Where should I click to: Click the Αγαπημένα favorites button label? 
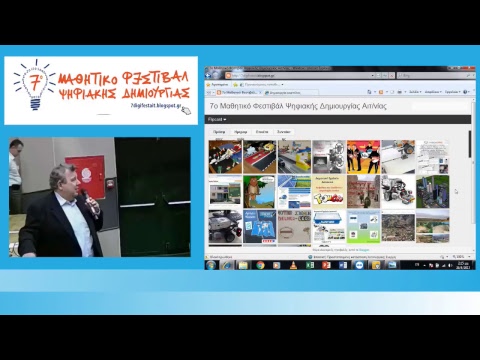coord(220,85)
